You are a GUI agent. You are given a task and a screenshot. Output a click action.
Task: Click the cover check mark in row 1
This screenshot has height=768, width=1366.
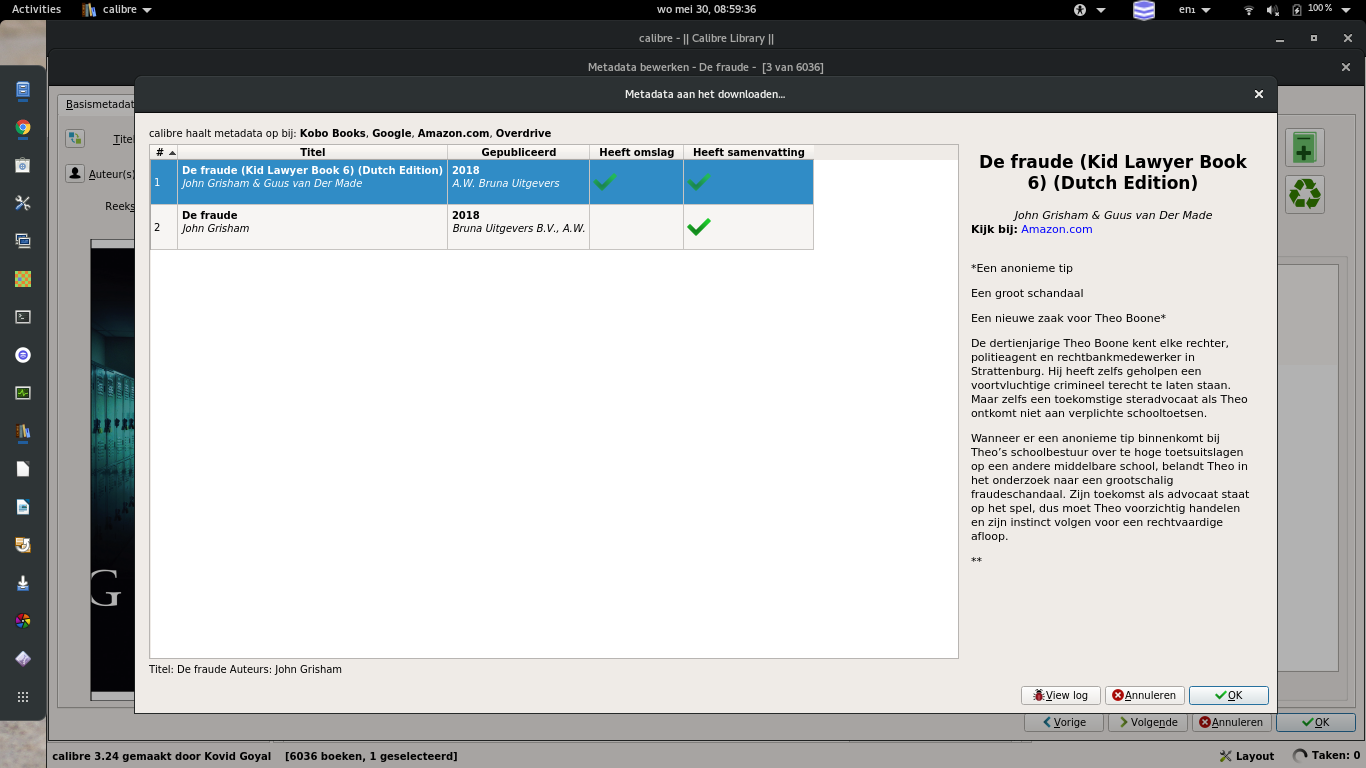pyautogui.click(x=605, y=182)
